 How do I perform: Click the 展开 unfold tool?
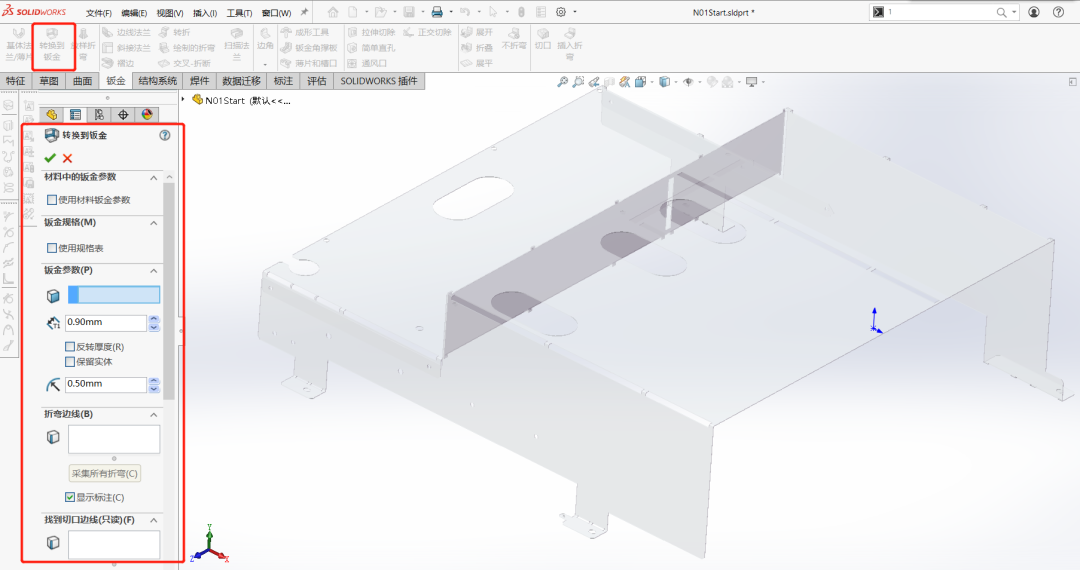(x=477, y=32)
